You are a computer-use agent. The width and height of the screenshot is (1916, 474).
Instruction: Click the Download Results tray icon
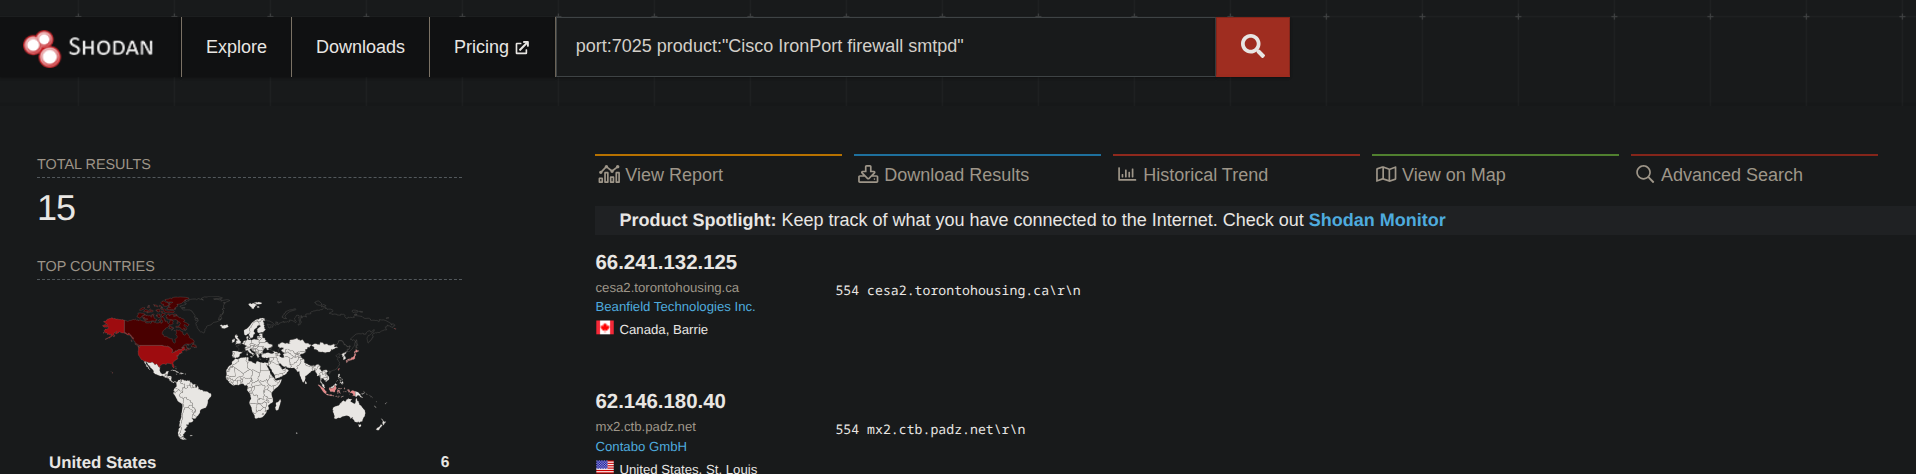868,175
